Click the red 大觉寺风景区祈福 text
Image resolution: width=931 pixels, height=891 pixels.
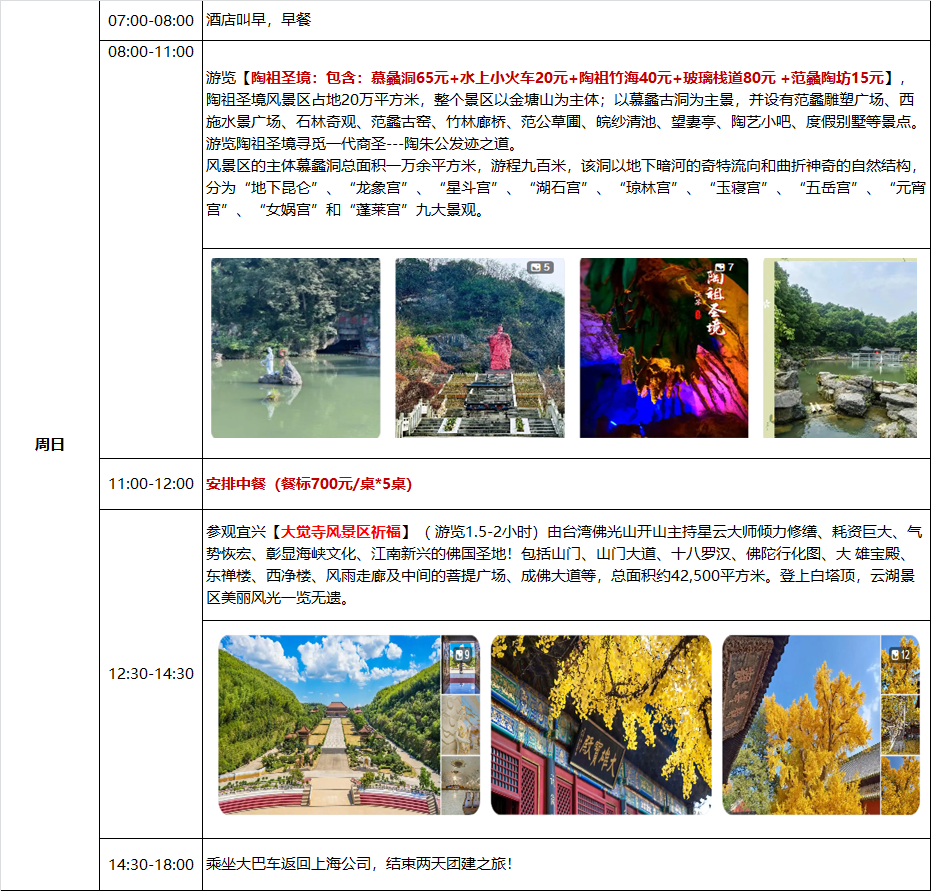[345, 530]
